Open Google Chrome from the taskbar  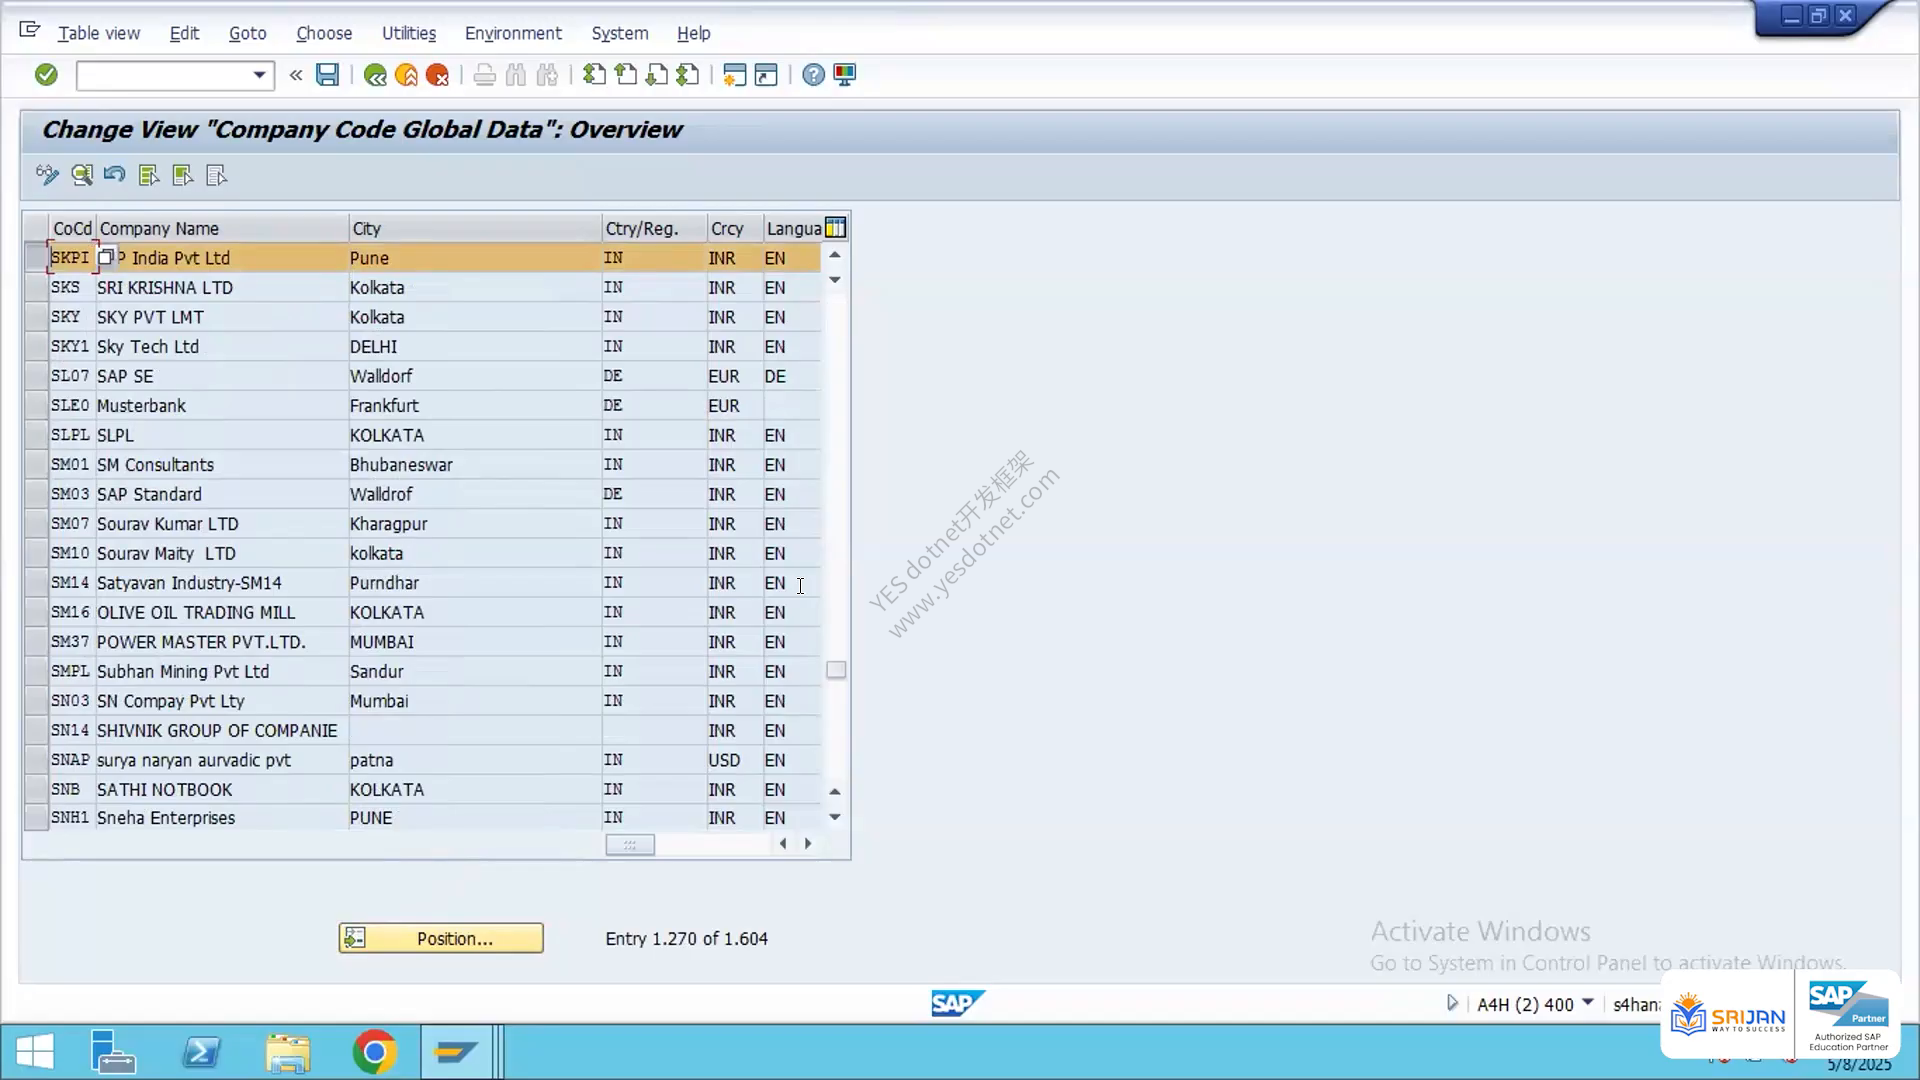click(374, 1052)
